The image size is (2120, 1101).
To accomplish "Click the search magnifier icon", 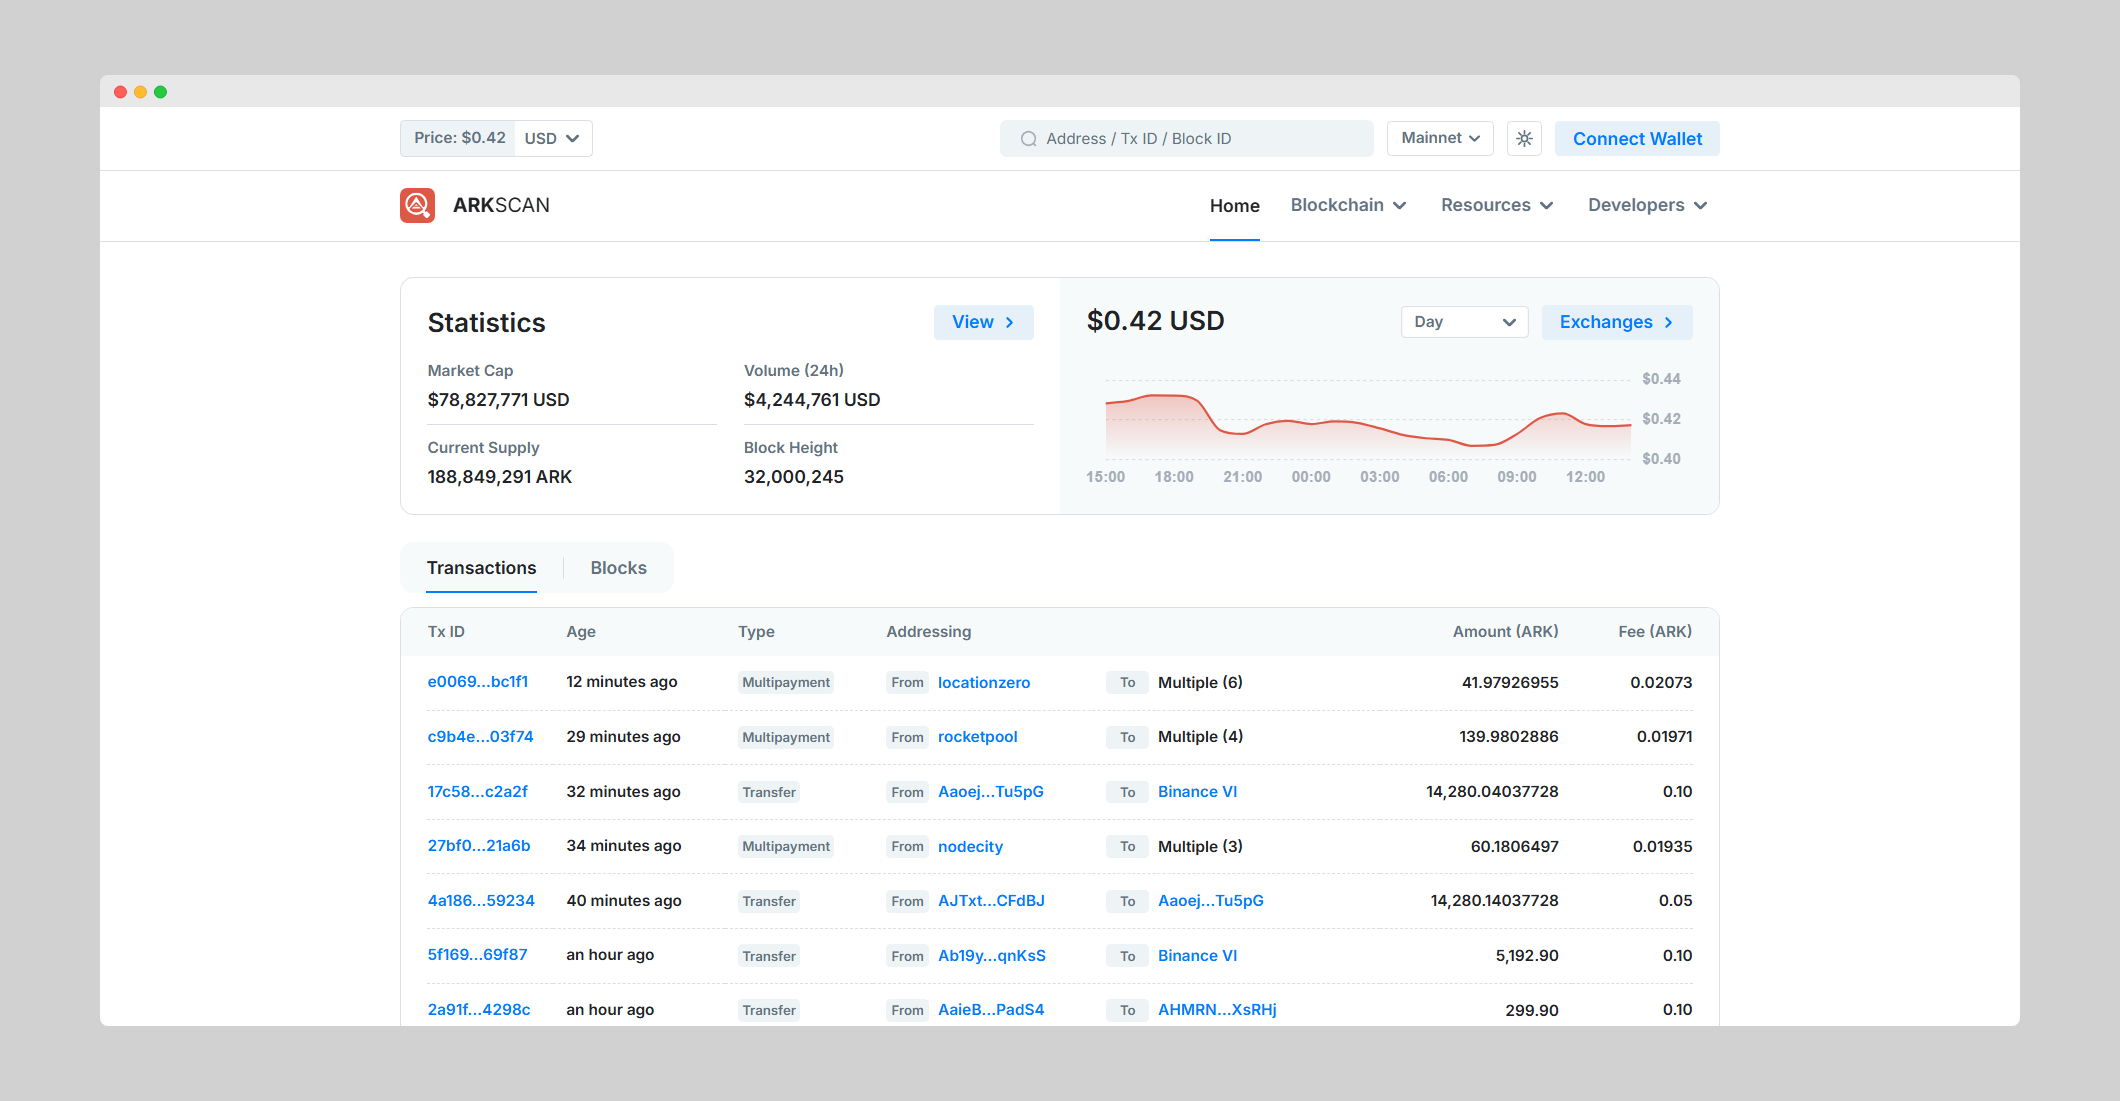I will tap(1028, 139).
